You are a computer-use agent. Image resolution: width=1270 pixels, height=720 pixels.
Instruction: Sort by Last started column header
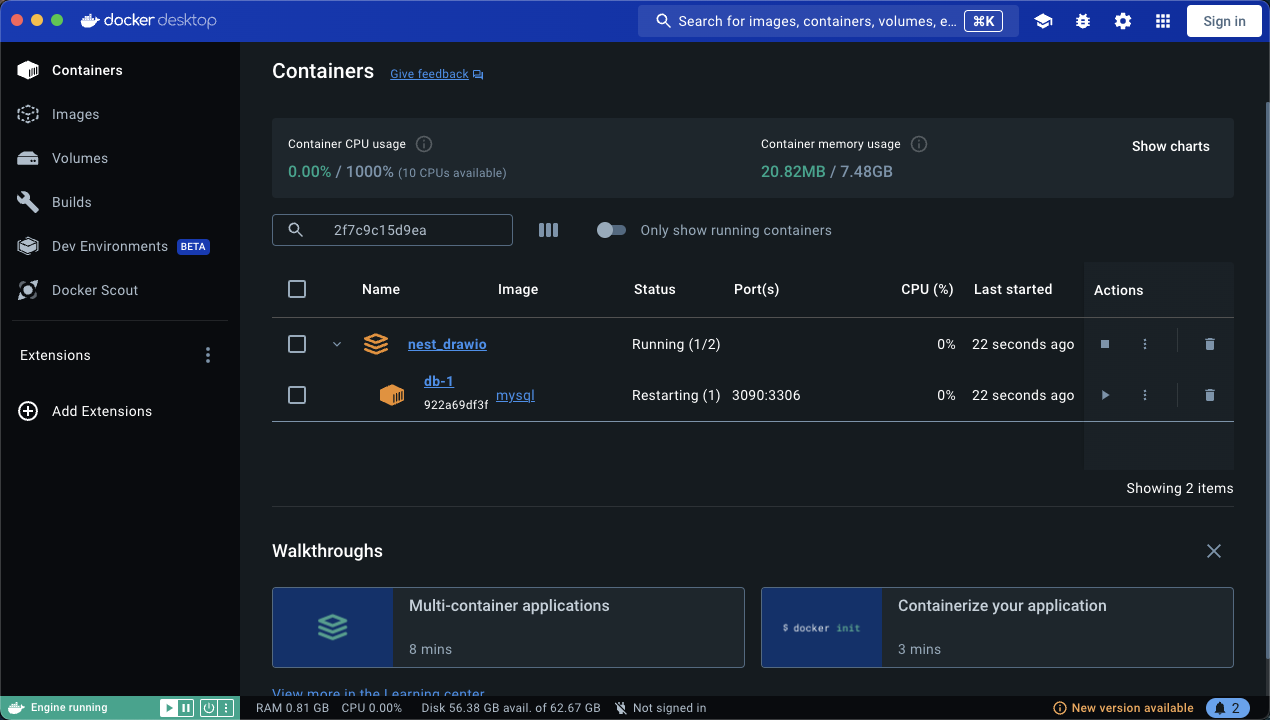coord(1013,289)
